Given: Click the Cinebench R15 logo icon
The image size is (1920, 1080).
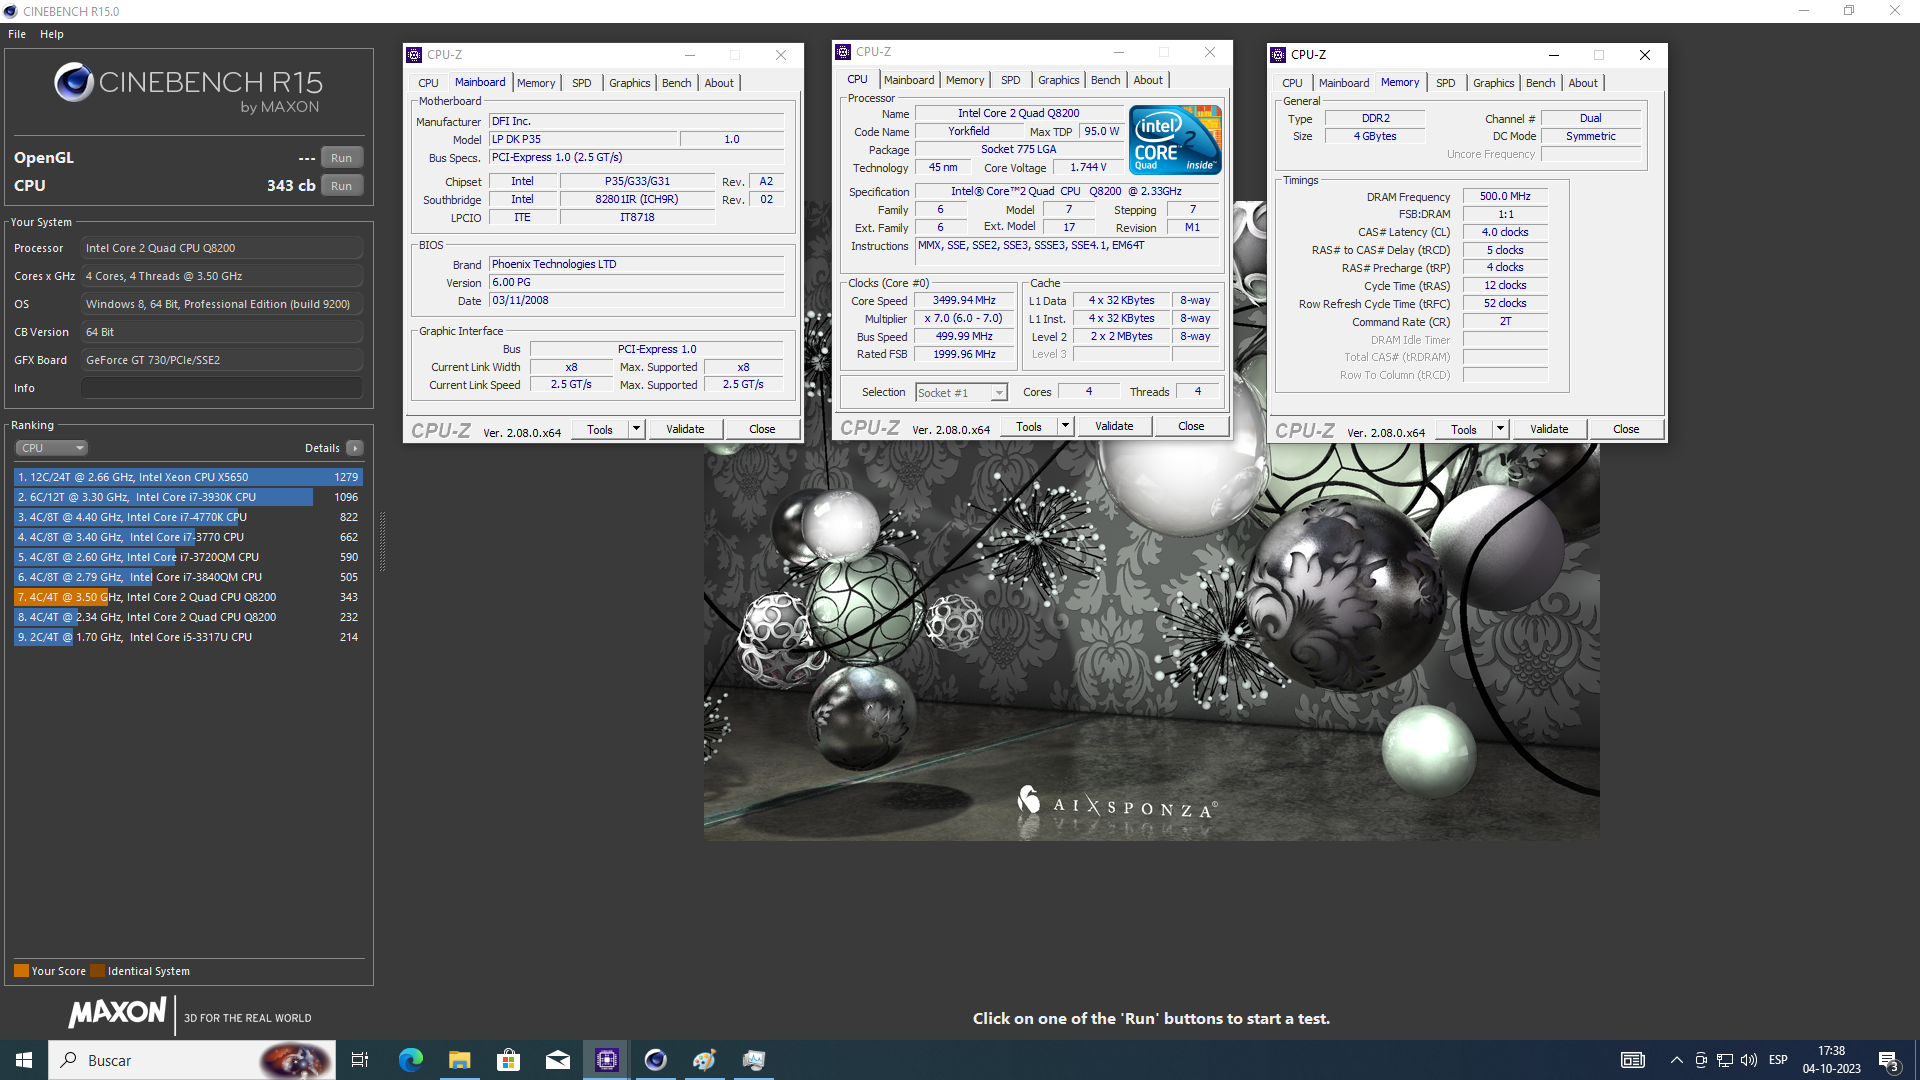Looking at the screenshot, I should click(x=74, y=83).
